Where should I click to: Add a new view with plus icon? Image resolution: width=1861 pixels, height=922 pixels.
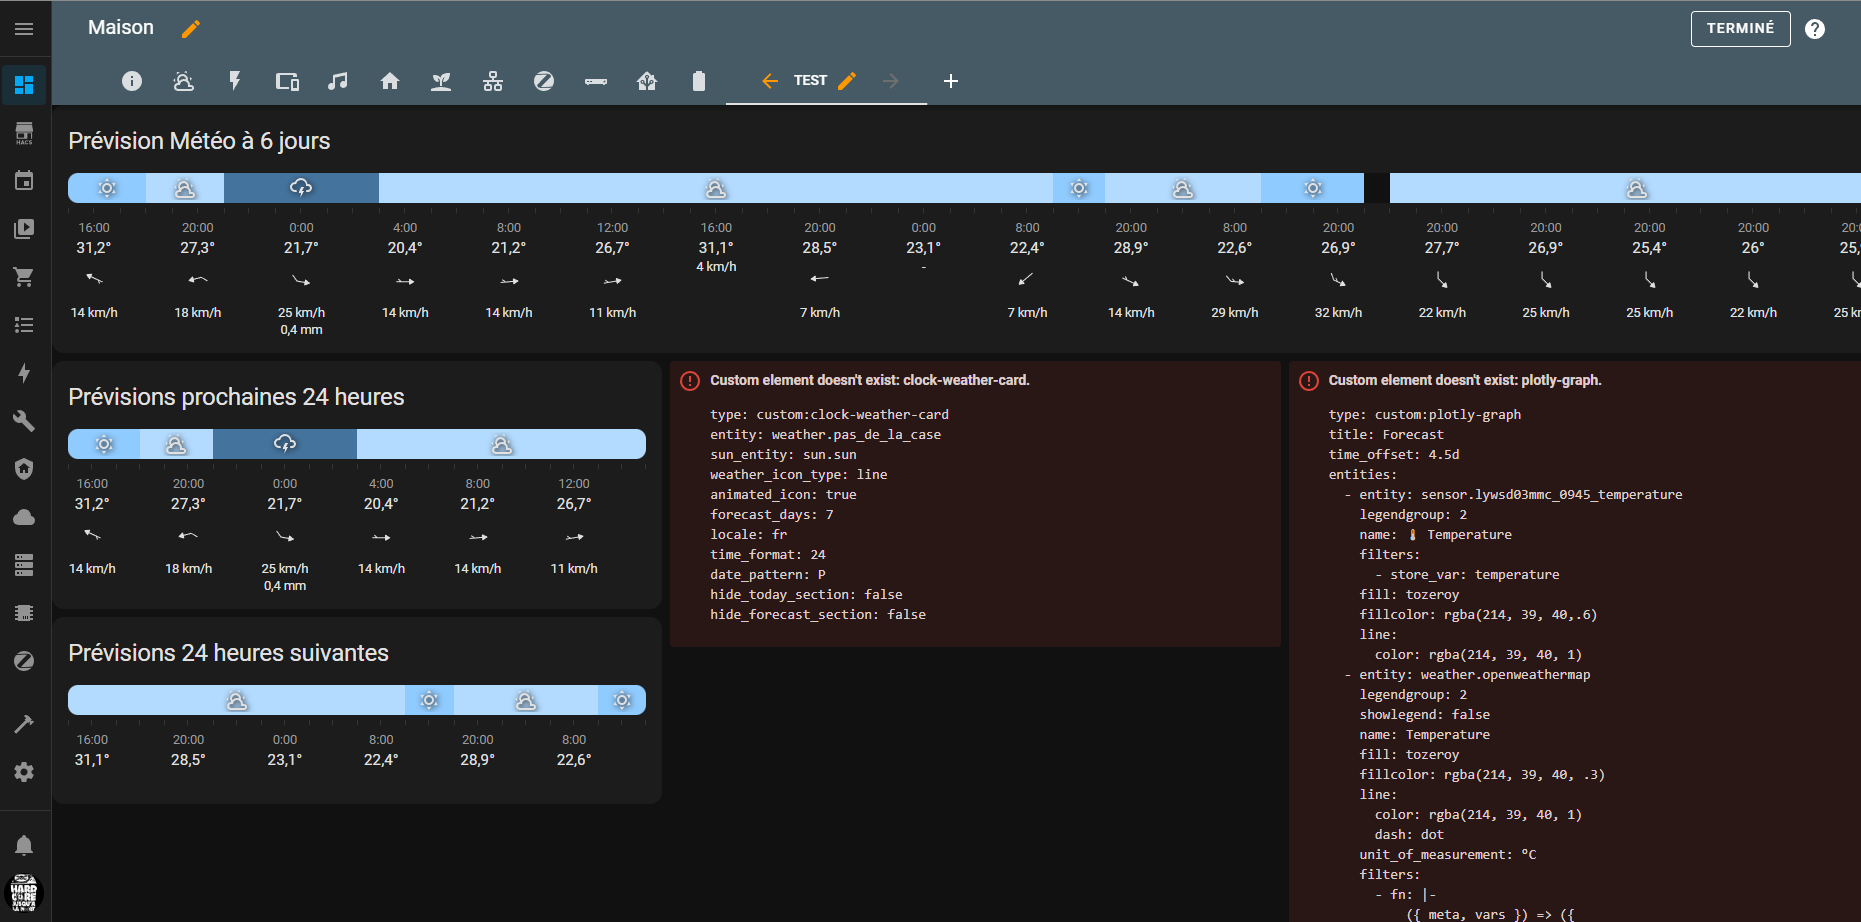[951, 81]
